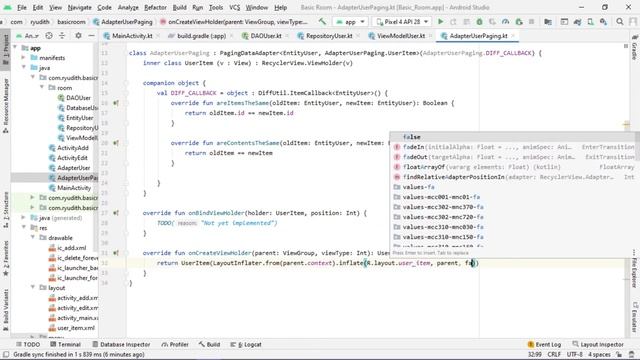The width and height of the screenshot is (640, 360).
Task: Click Expand/Collapse all icon in project panel
Action: (62, 36)
